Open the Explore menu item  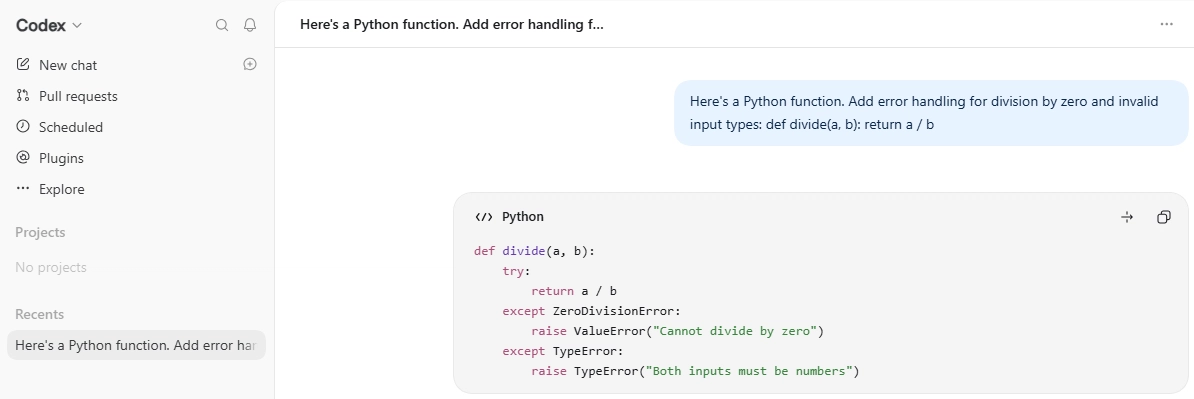[x=62, y=190]
